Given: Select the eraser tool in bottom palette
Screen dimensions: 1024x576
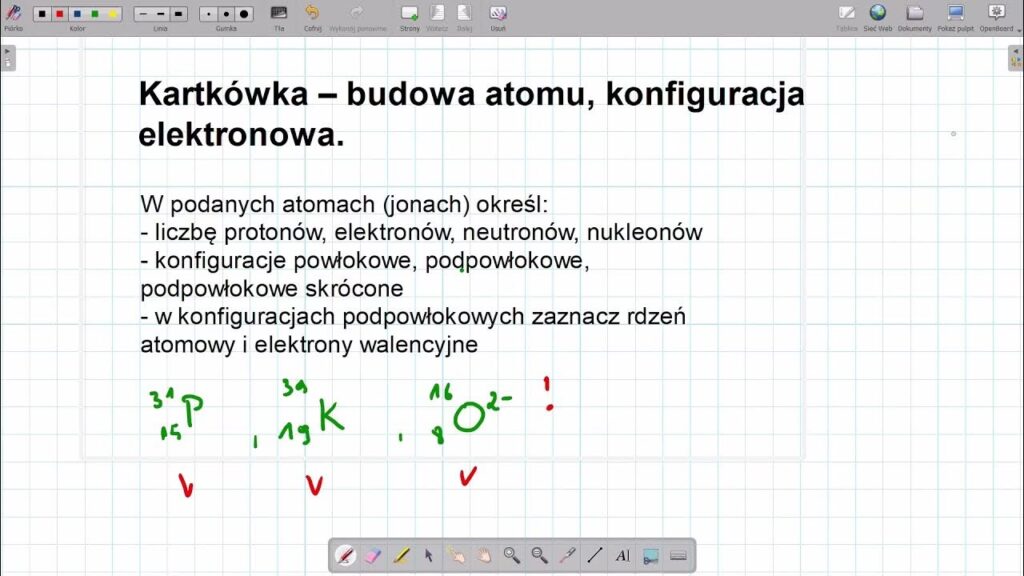Looking at the screenshot, I should point(372,555).
